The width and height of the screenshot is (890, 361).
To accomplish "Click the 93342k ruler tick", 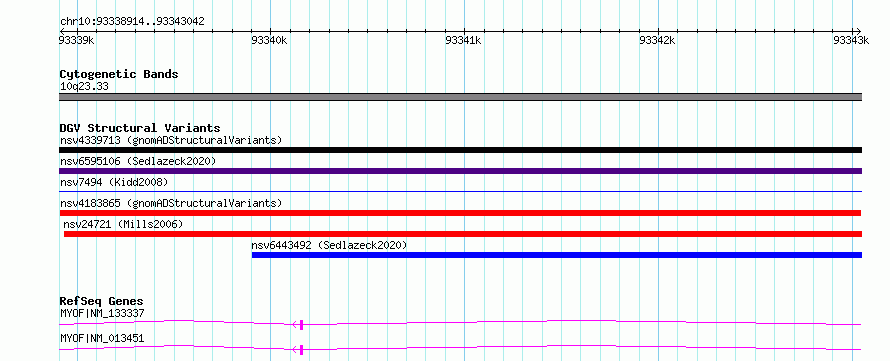I will [657, 40].
